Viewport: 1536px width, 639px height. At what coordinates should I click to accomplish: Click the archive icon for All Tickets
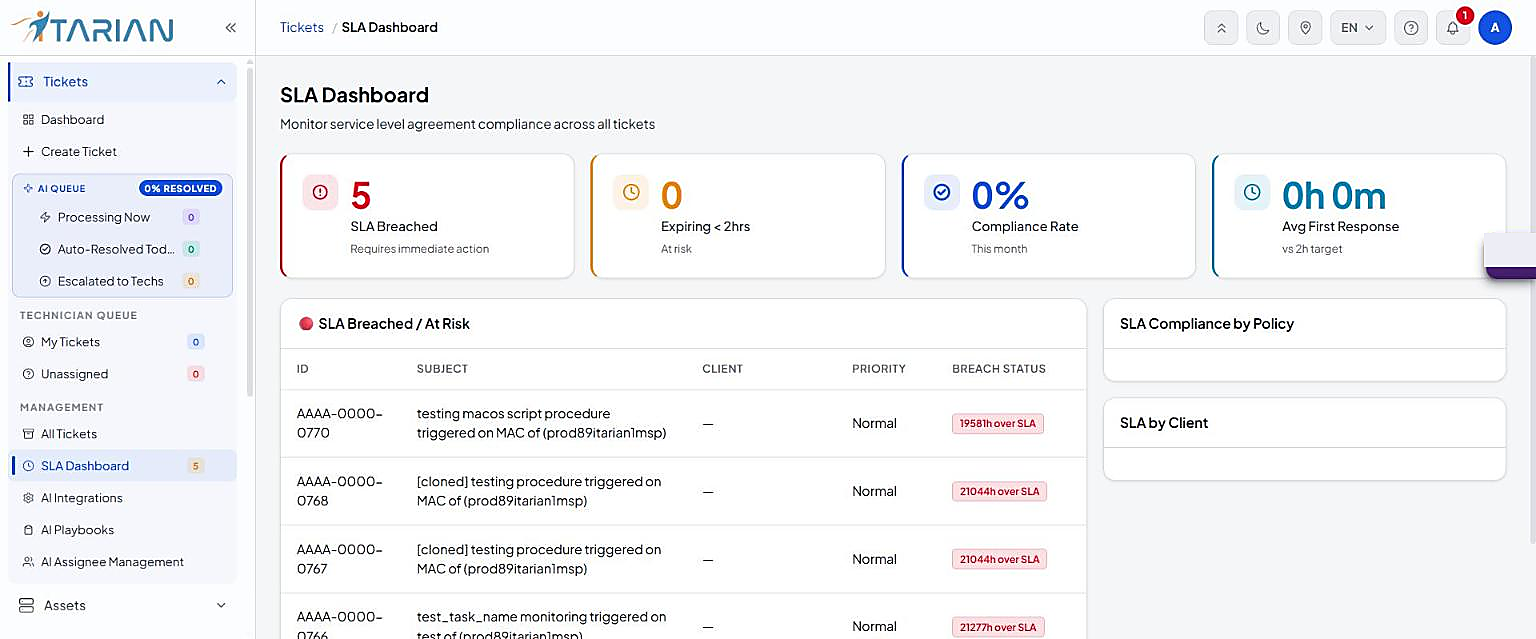[x=28, y=434]
